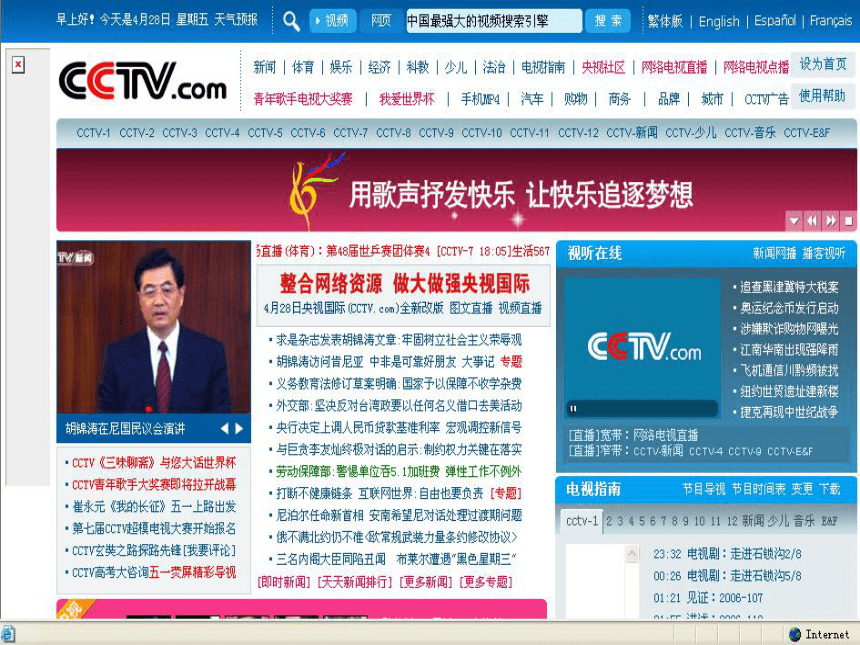This screenshot has width=860, height=645.
Task: Skip to next banner with forward button
Action: (x=831, y=221)
